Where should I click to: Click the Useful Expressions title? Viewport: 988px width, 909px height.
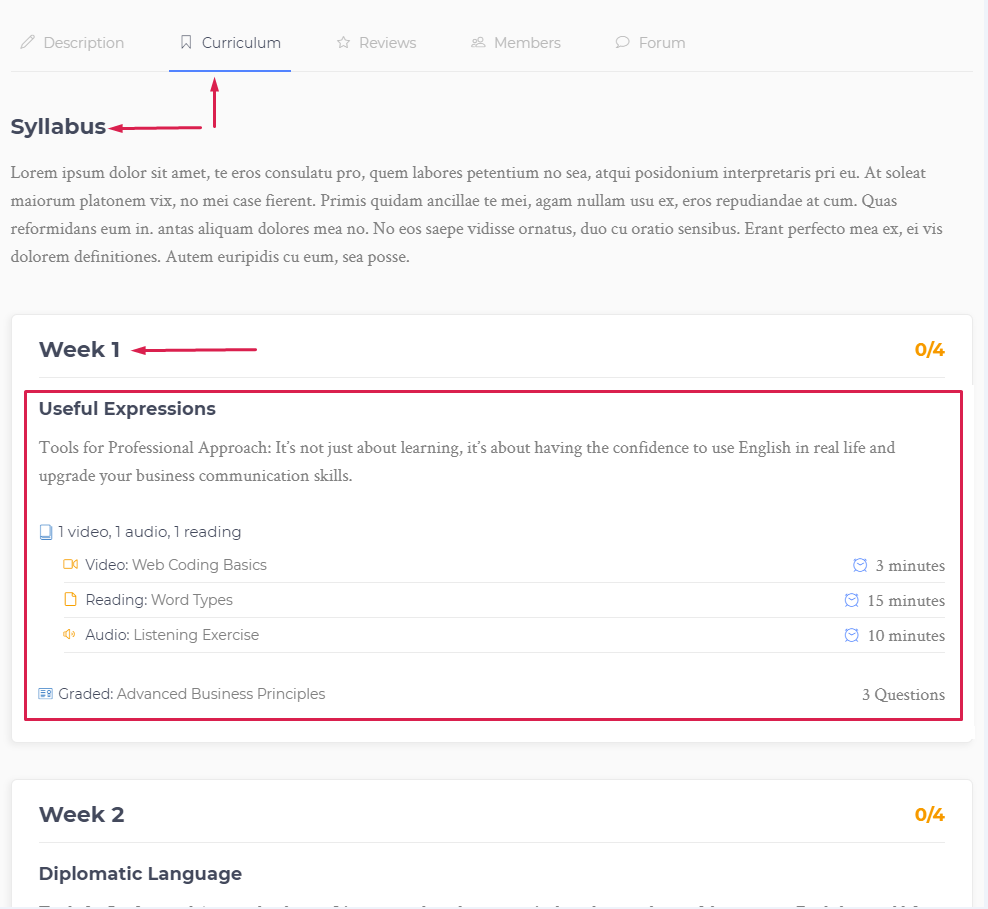pyautogui.click(x=127, y=409)
